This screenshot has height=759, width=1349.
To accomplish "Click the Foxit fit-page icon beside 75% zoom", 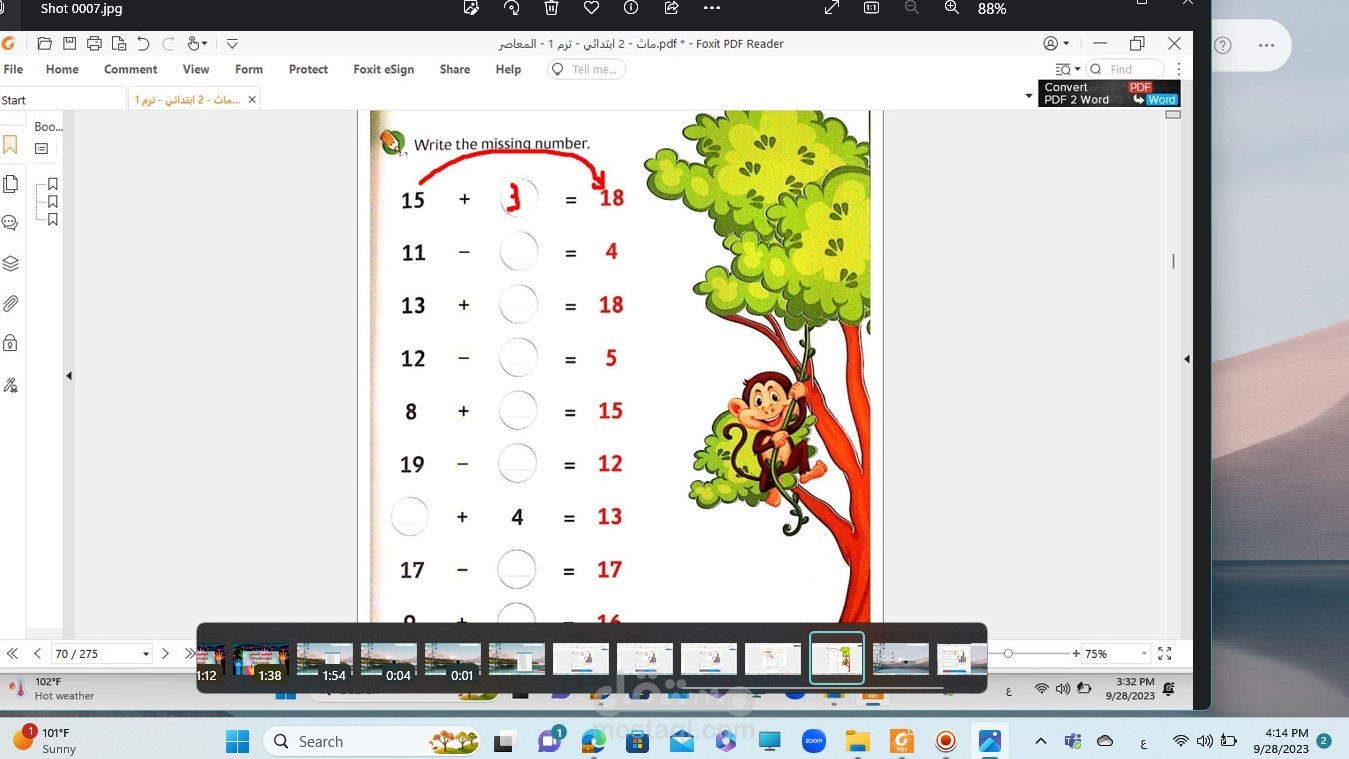I will pyautogui.click(x=1164, y=653).
